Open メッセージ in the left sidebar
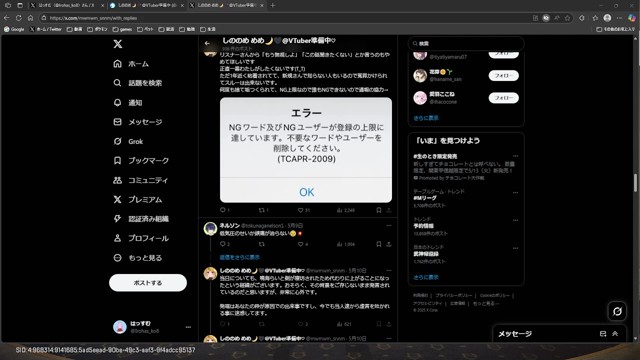This screenshot has width=640, height=360. point(138,122)
